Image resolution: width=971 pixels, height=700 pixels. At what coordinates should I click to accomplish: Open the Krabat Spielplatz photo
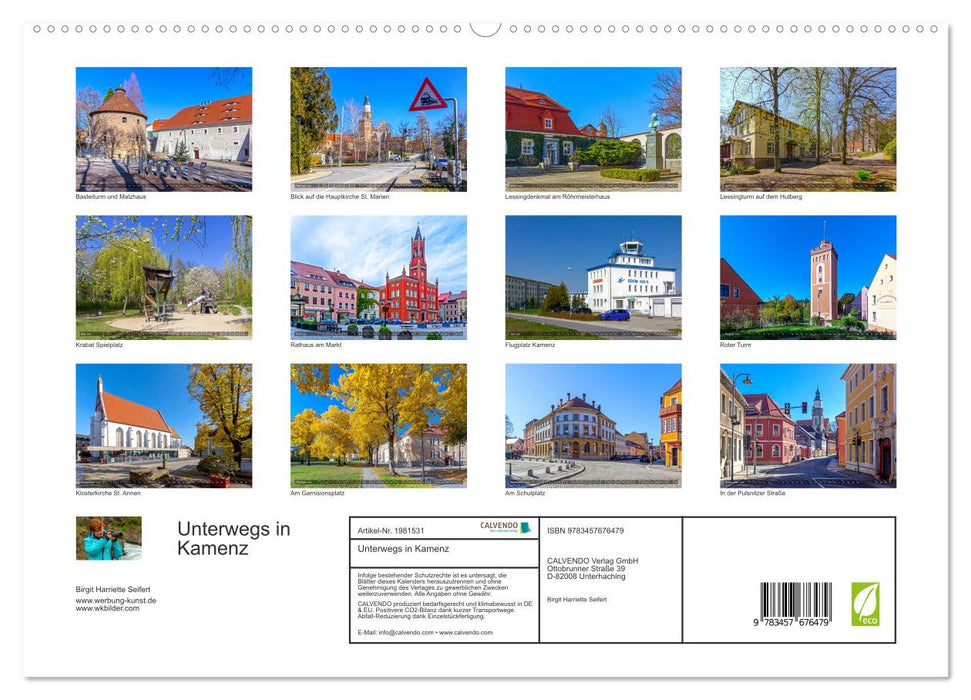click(x=163, y=278)
